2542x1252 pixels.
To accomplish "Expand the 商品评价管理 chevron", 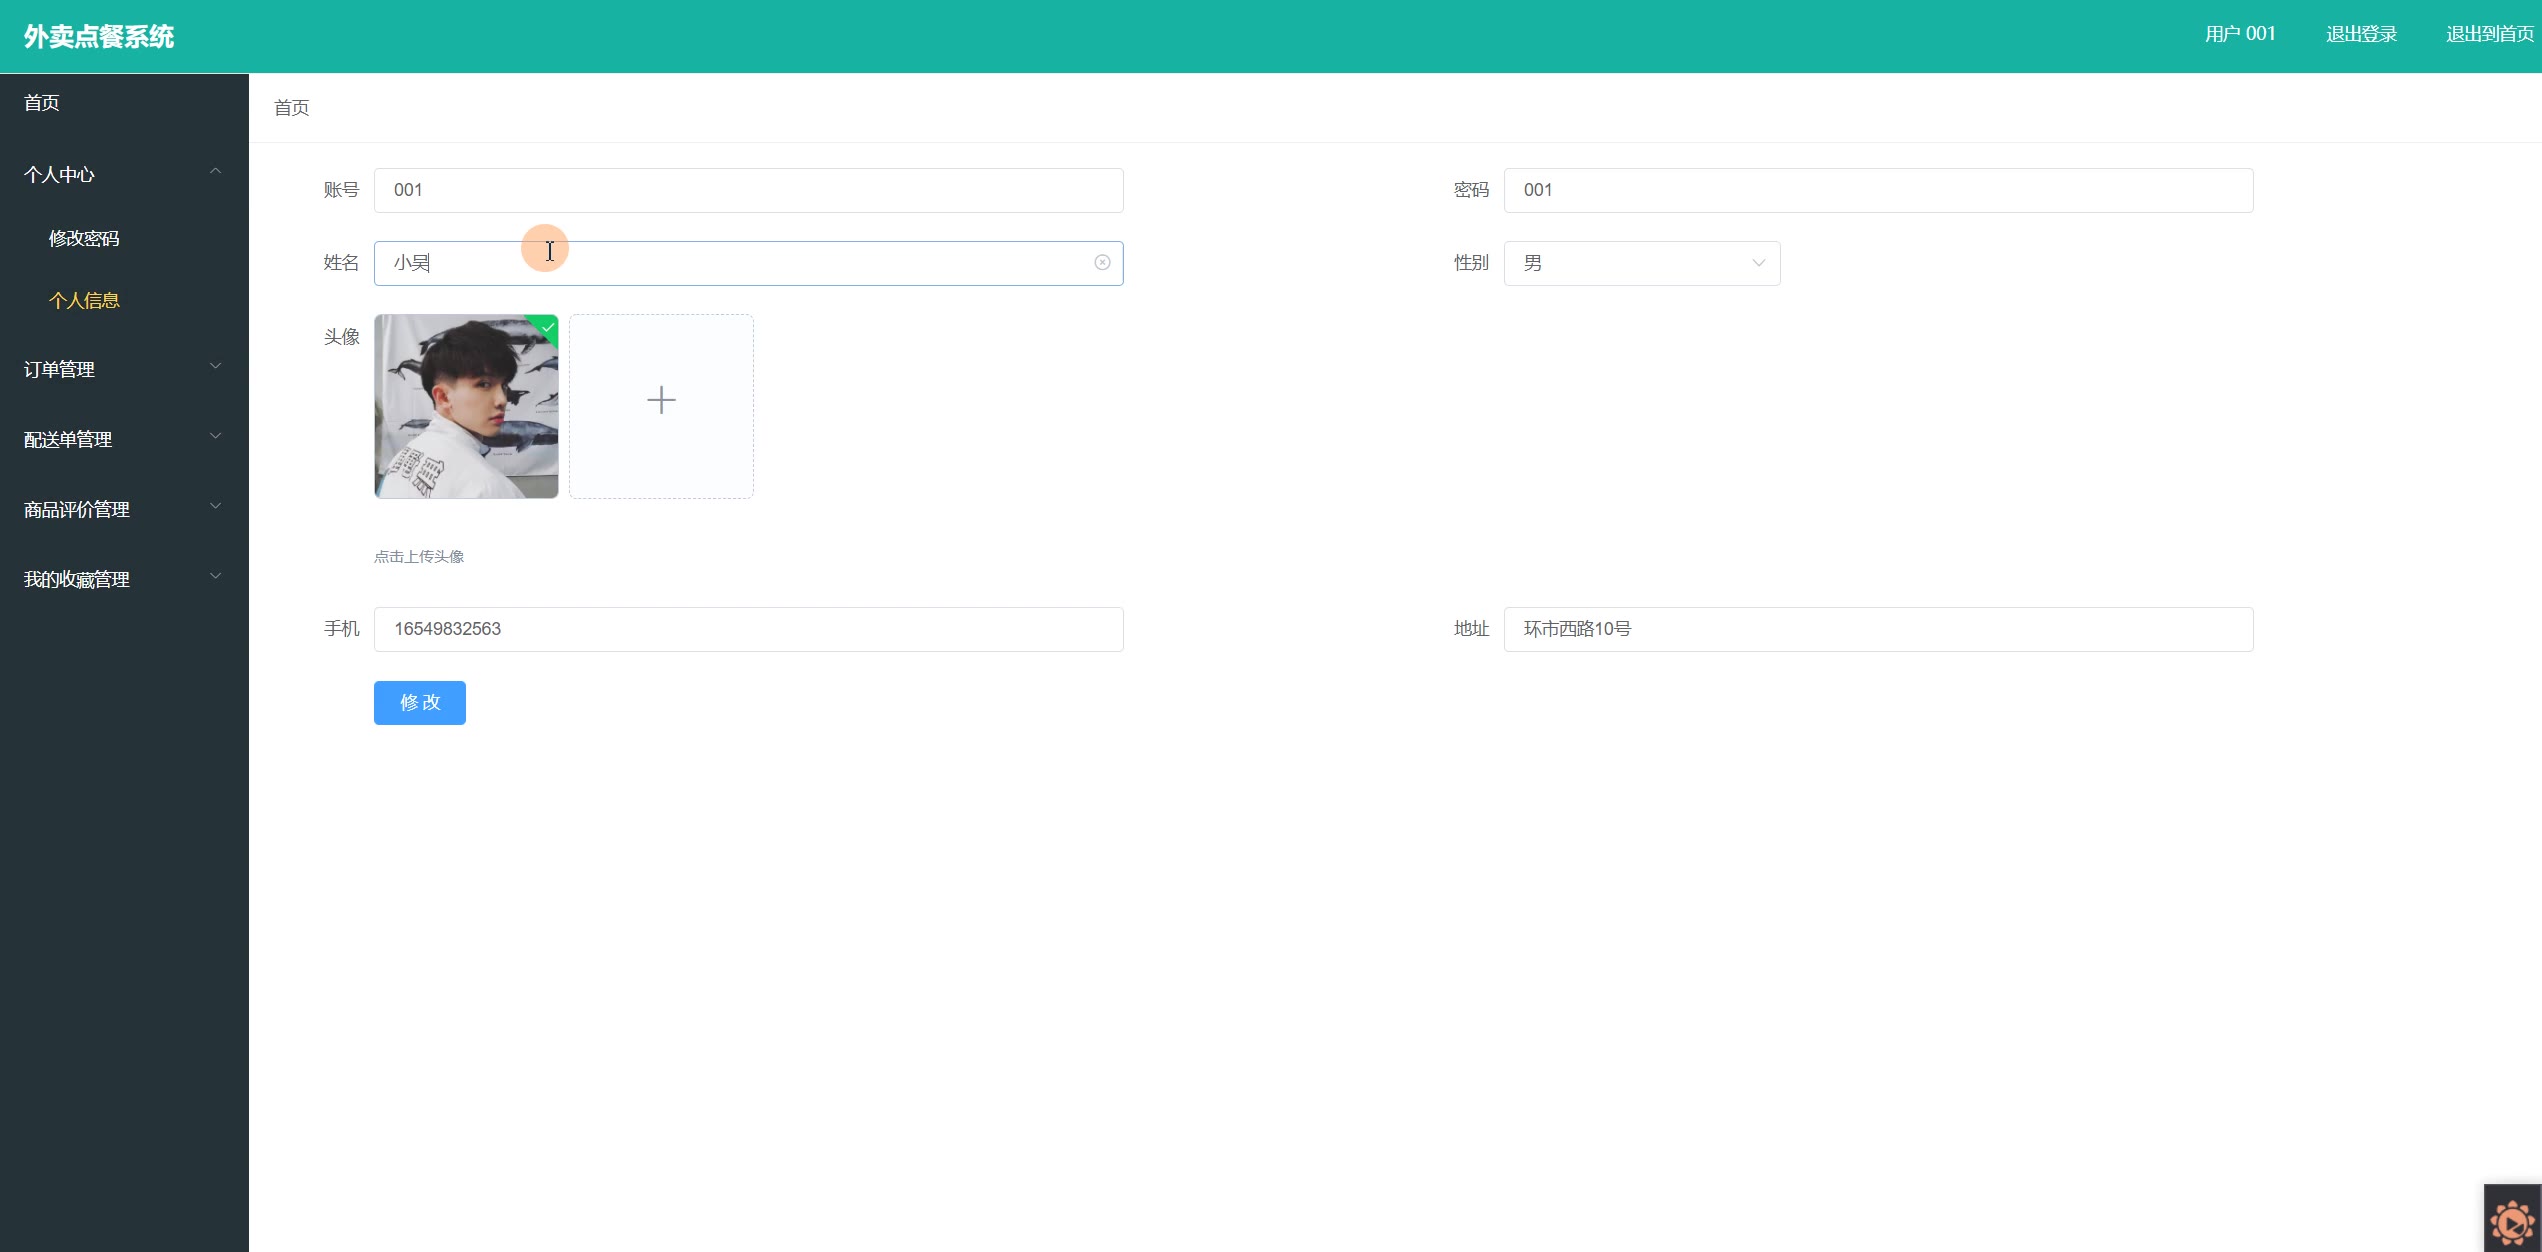I will pyautogui.click(x=215, y=507).
